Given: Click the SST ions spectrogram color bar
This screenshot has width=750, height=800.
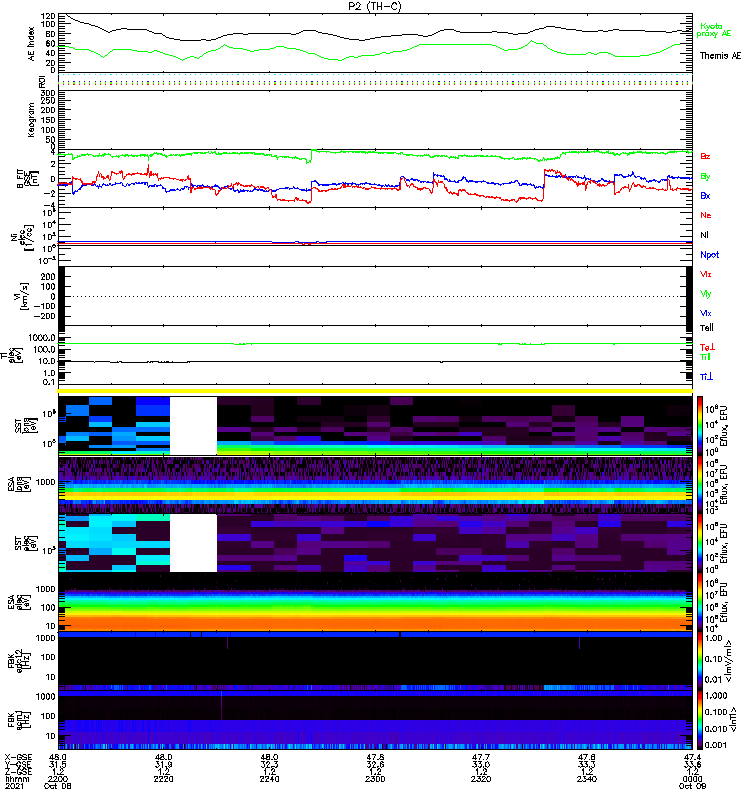Looking at the screenshot, I should point(700,426).
